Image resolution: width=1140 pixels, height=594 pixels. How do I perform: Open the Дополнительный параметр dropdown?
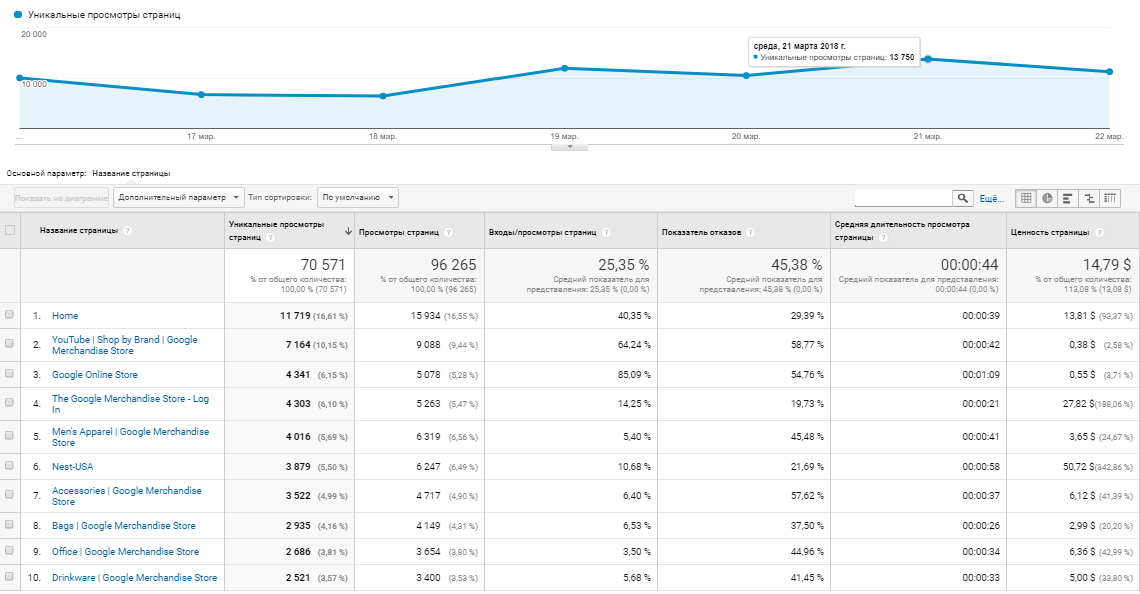(x=179, y=198)
